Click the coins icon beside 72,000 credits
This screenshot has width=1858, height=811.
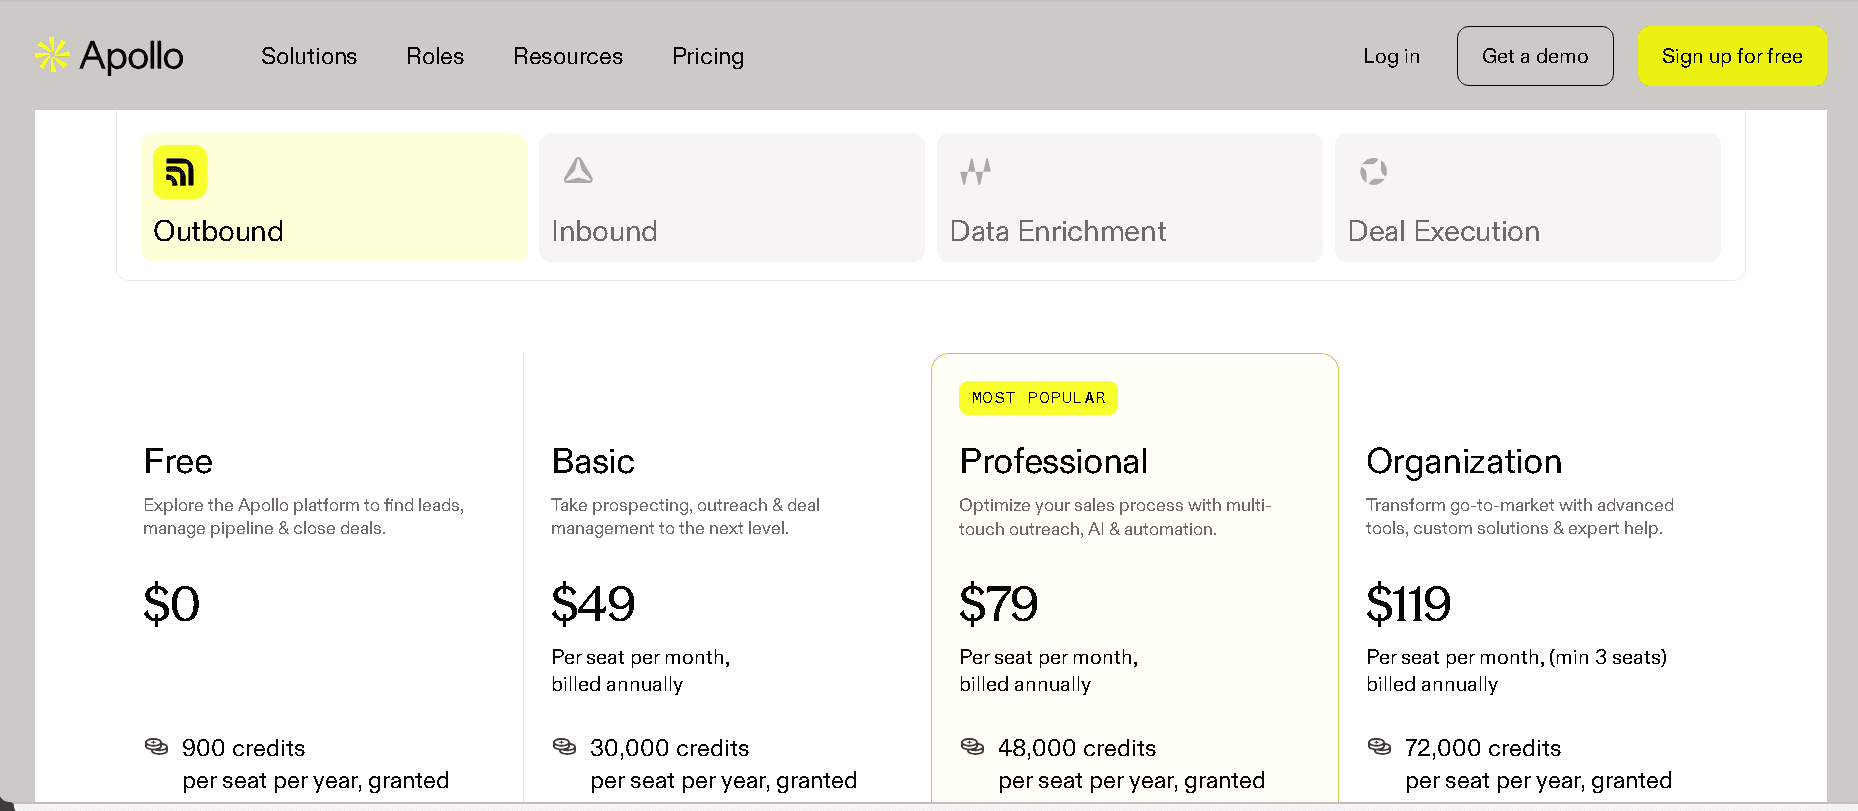(1380, 746)
